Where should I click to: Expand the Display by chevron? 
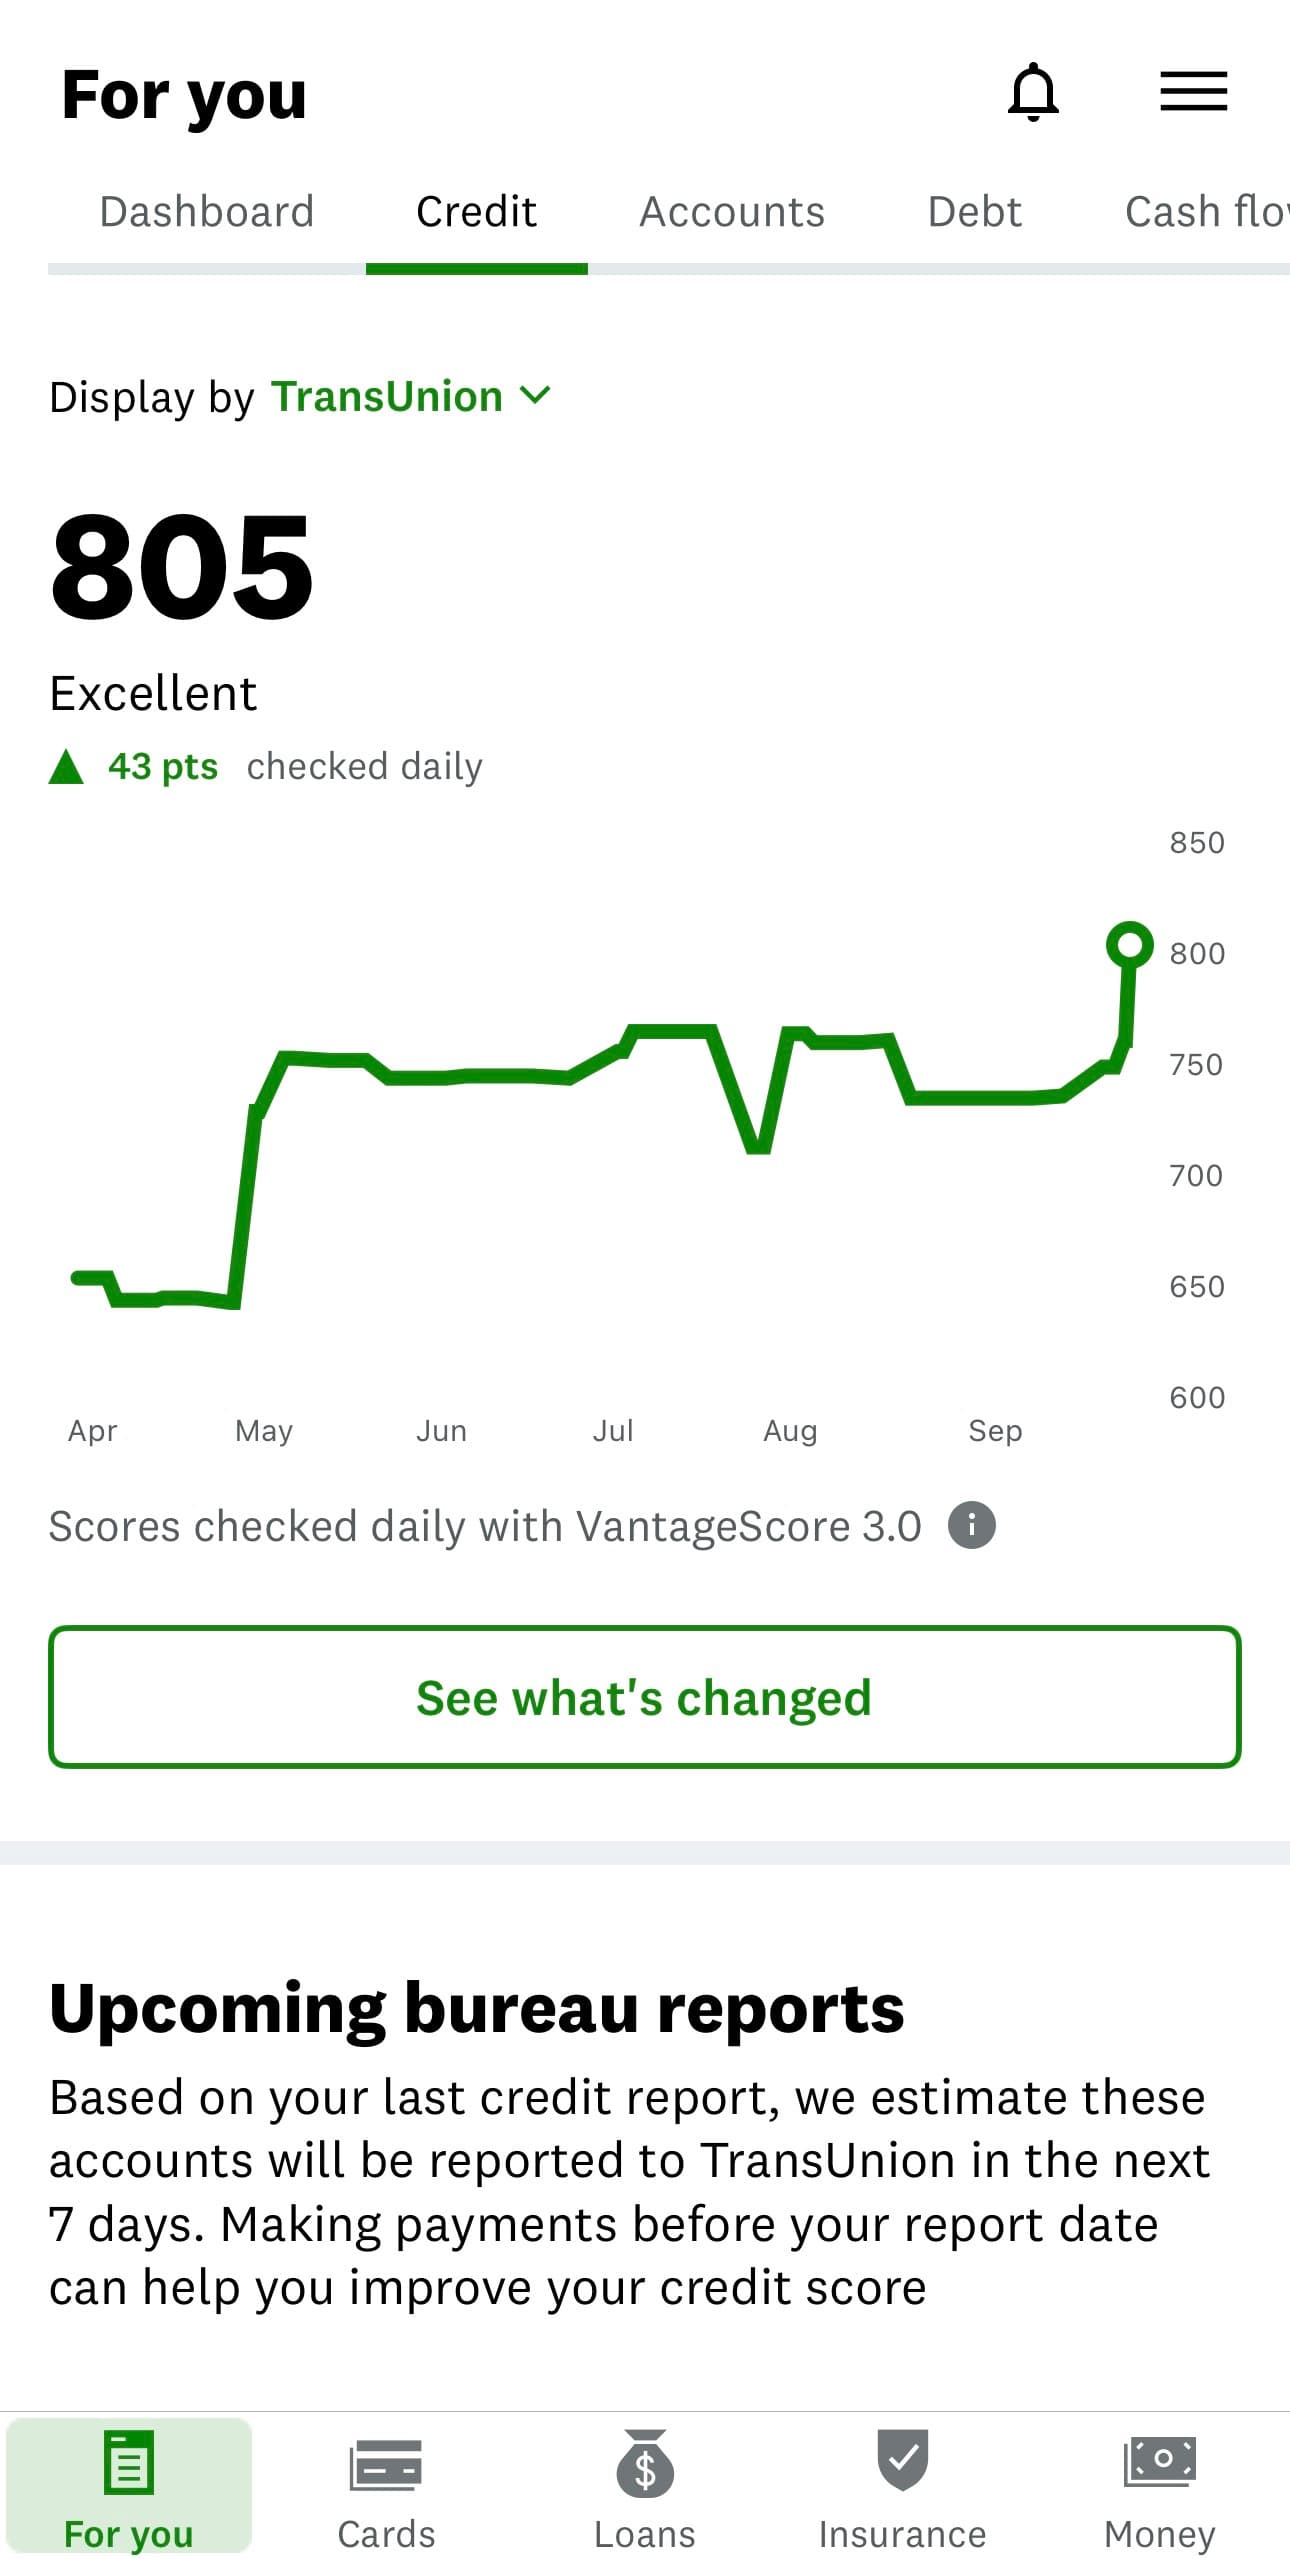click(535, 395)
